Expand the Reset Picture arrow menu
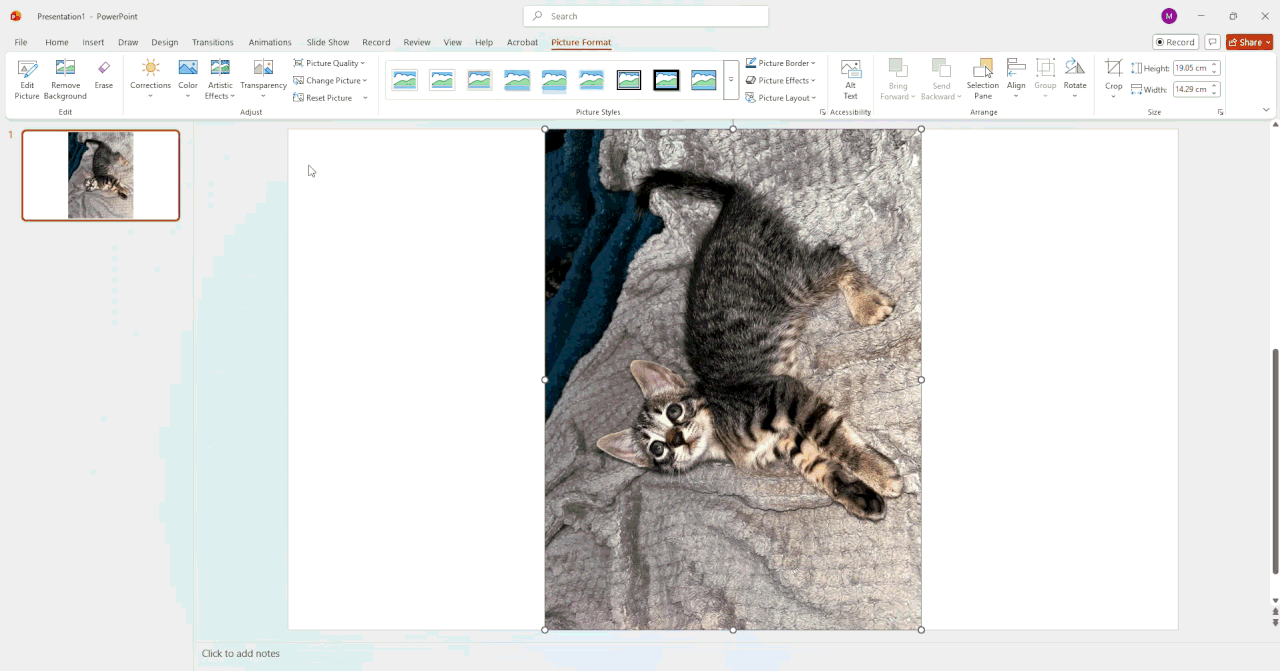The image size is (1280, 671). [365, 98]
